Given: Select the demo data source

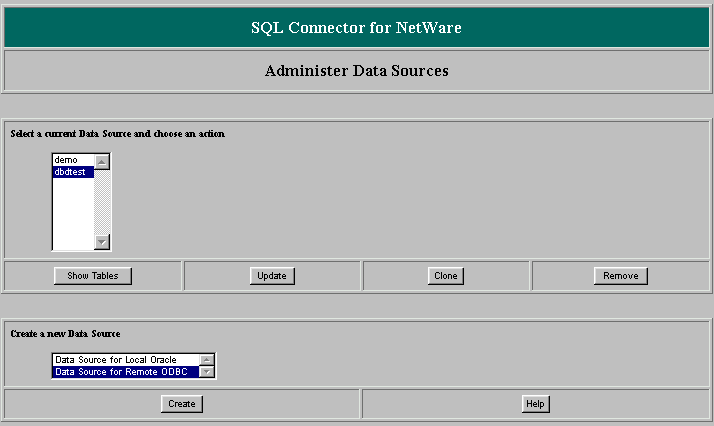Looking at the screenshot, I should coord(73,160).
